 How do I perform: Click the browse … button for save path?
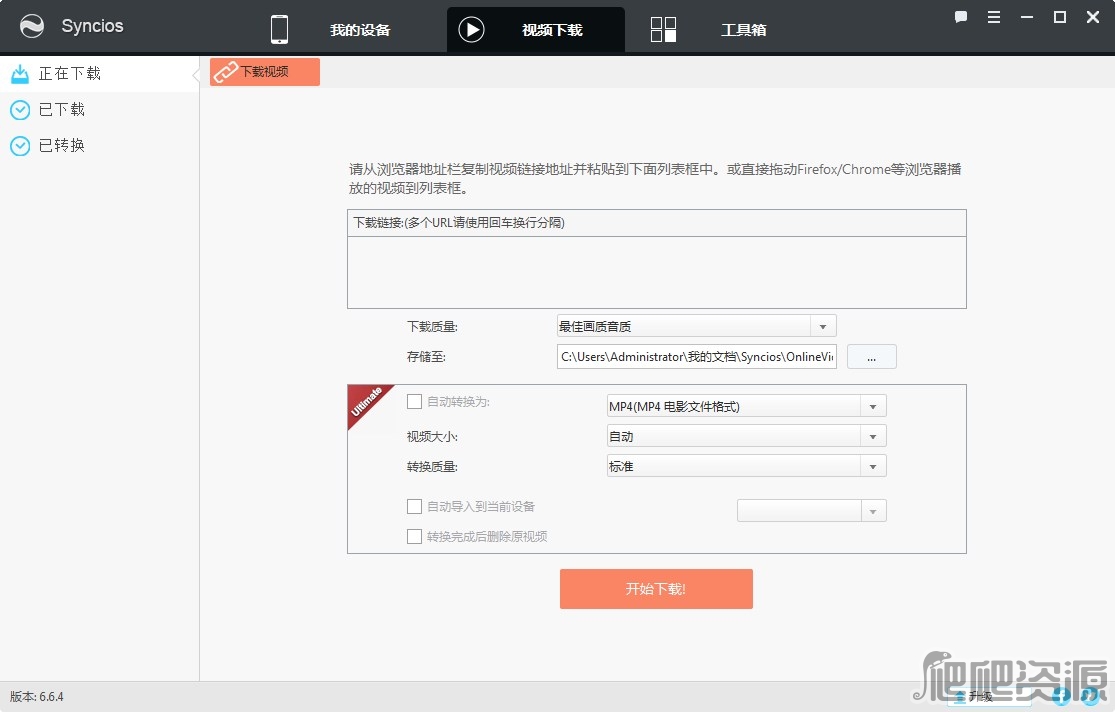[872, 357]
